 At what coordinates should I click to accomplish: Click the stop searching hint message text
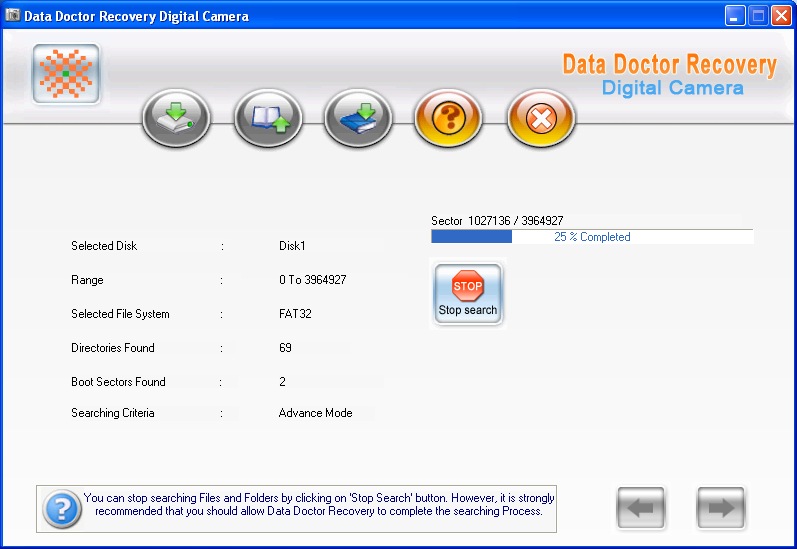coord(319,504)
